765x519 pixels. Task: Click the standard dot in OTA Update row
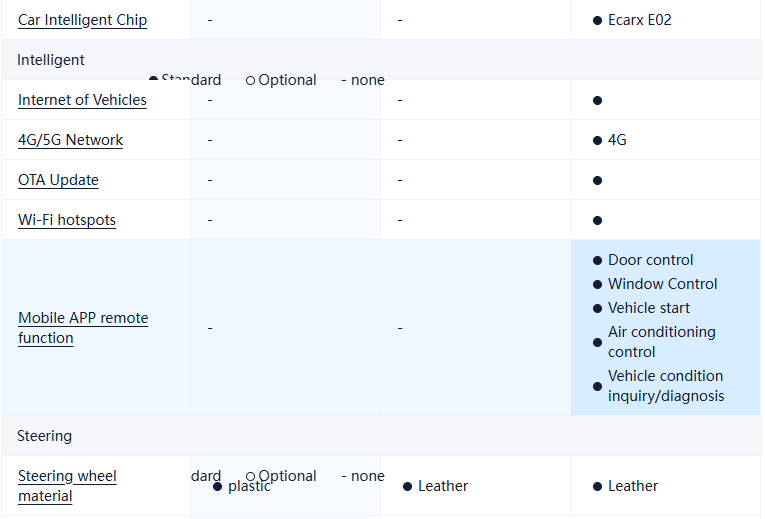pos(597,180)
